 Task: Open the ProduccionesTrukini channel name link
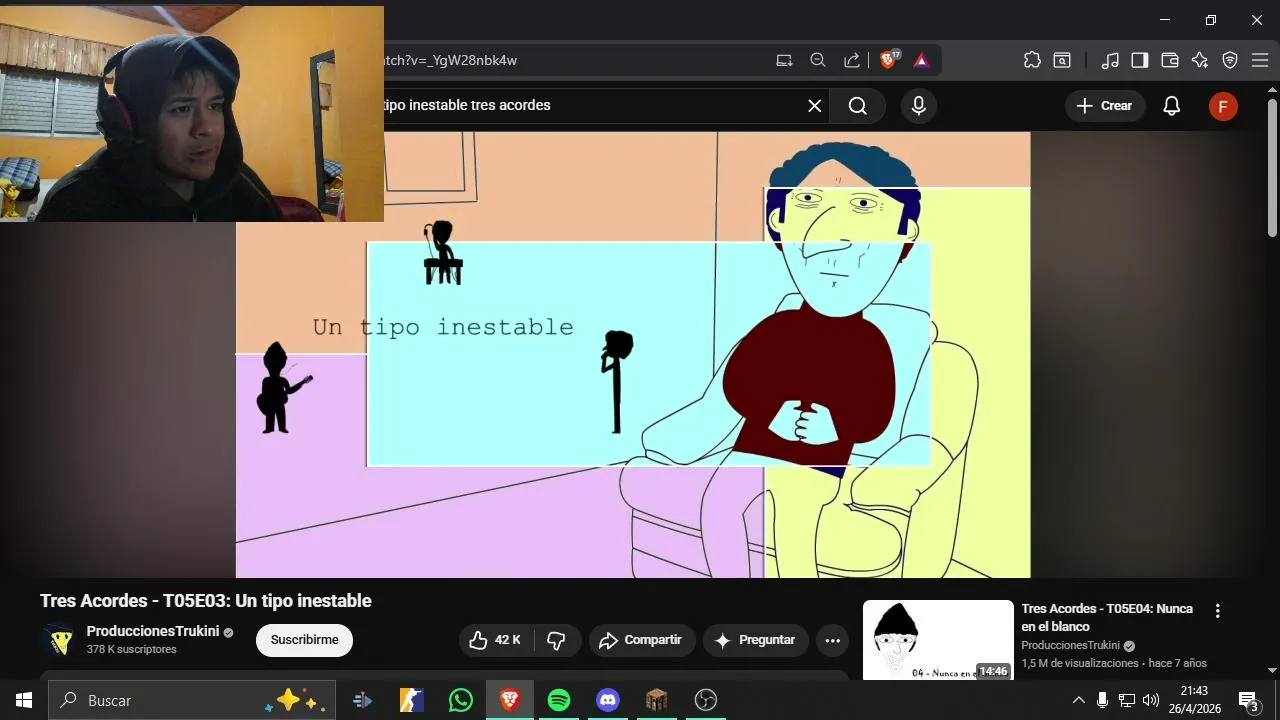[x=153, y=631]
